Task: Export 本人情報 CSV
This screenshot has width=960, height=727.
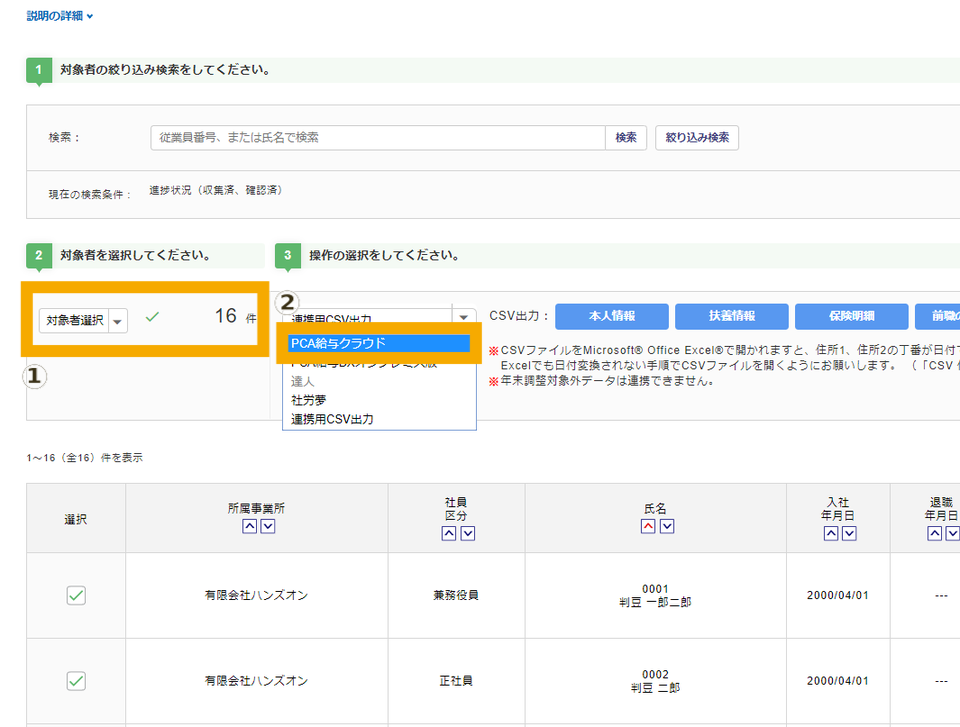Action: click(612, 316)
